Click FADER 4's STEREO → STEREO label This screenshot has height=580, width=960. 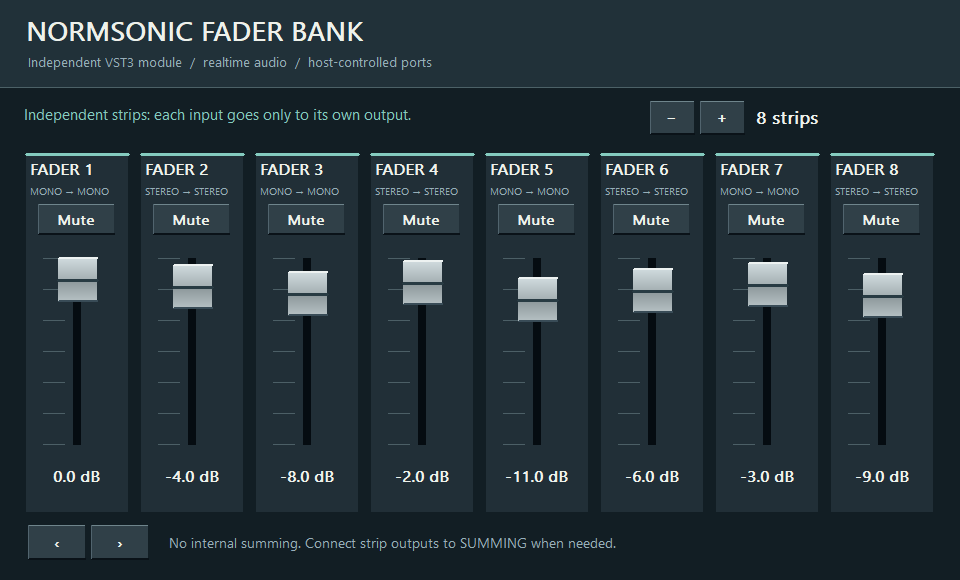point(417,192)
